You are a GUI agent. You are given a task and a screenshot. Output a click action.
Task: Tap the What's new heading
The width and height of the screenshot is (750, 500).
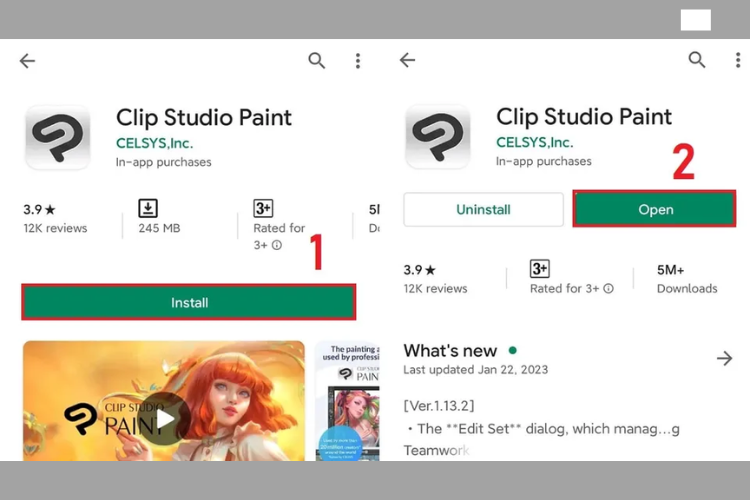pyautogui.click(x=450, y=351)
